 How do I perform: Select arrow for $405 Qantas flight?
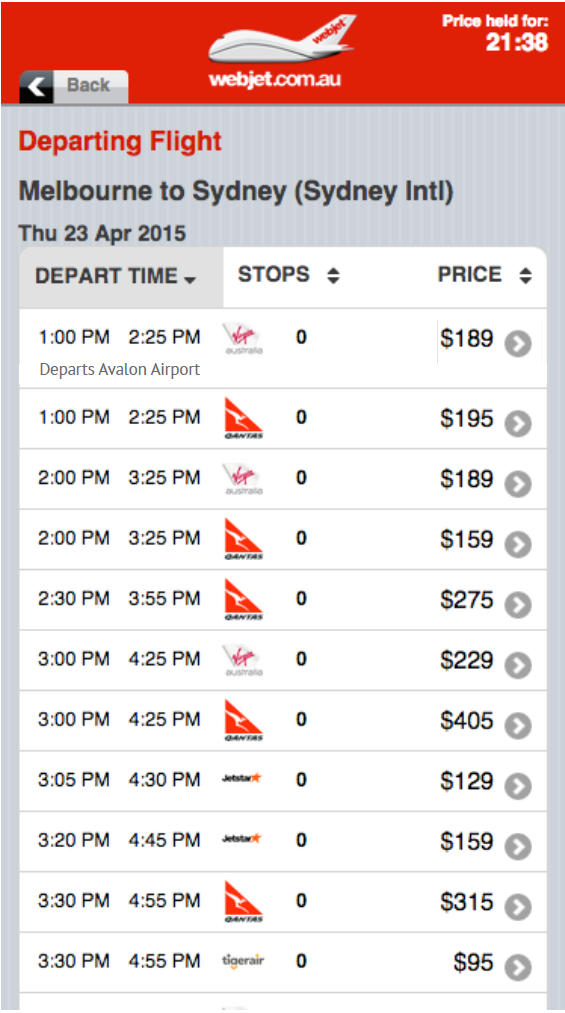518,726
